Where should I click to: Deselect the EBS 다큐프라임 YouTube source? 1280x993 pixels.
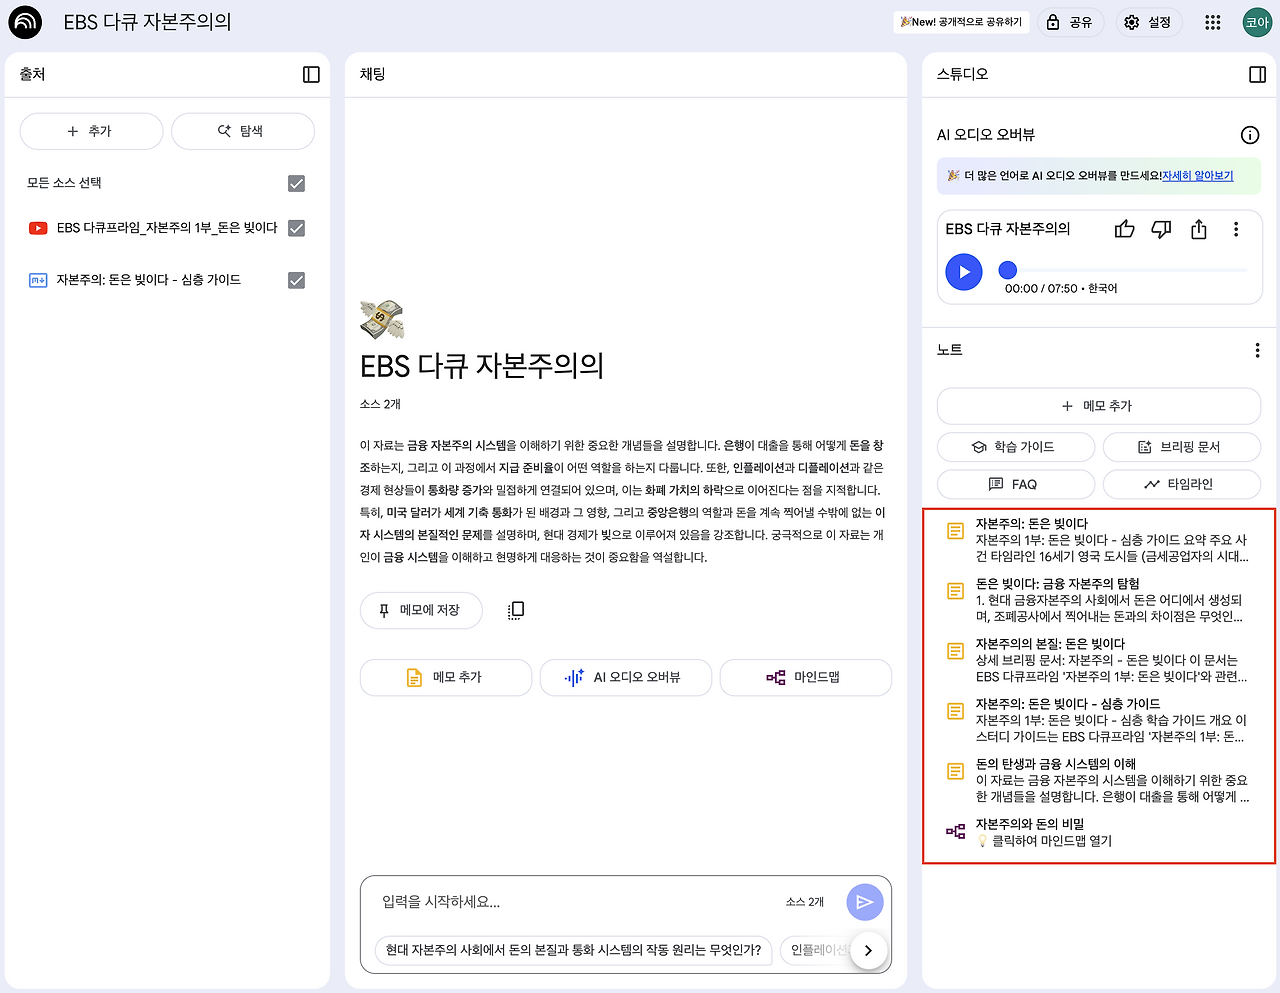tap(296, 228)
